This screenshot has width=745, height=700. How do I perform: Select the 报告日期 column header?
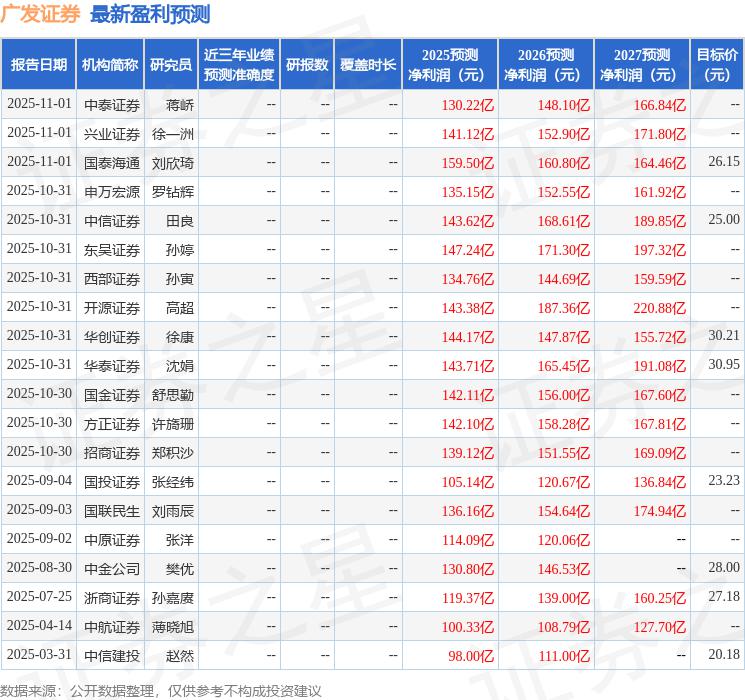(x=38, y=65)
